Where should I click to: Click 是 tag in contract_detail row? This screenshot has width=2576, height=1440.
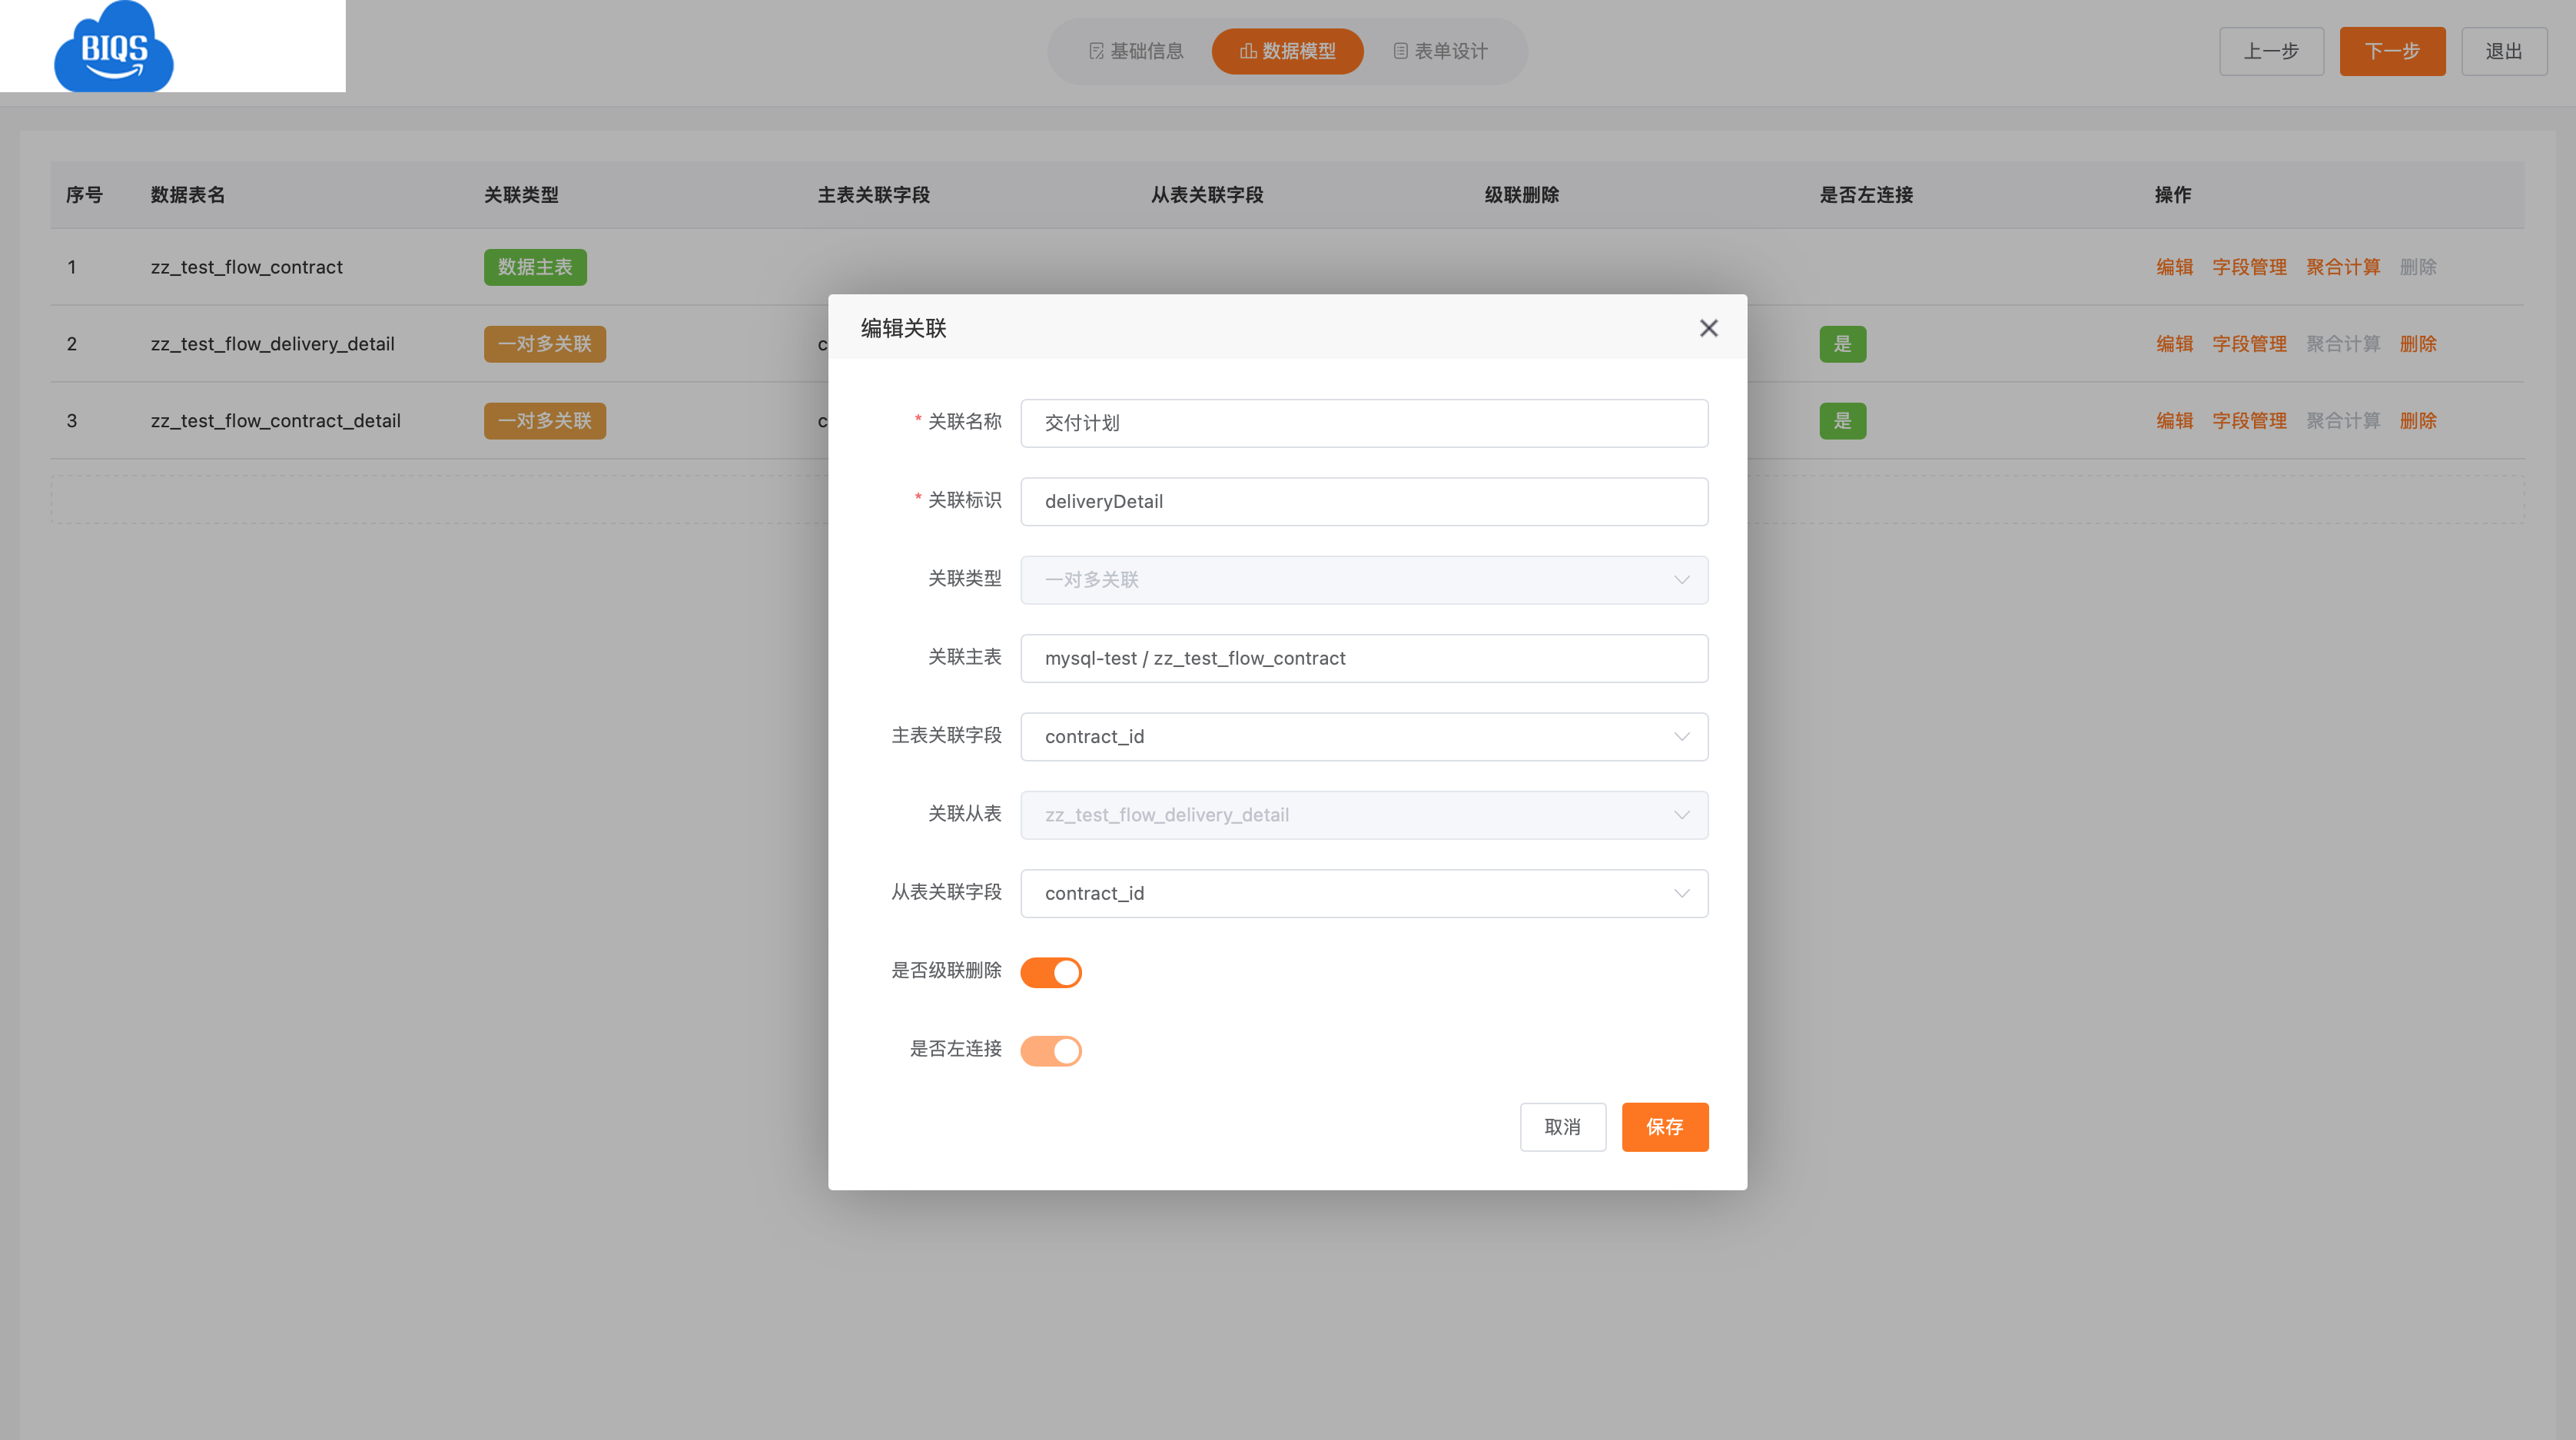1842,421
